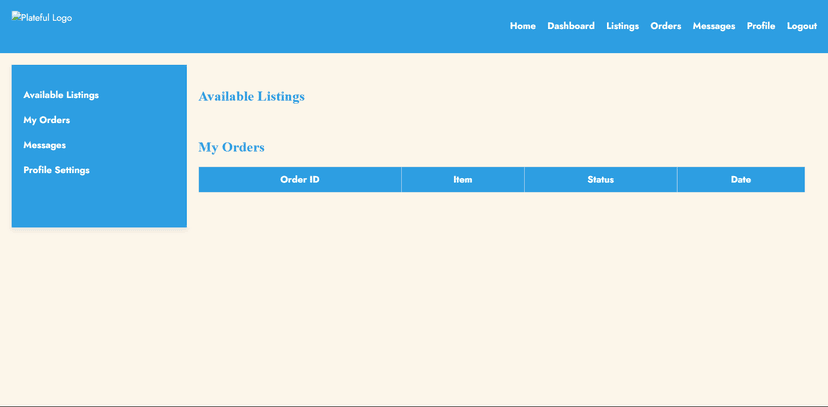The width and height of the screenshot is (828, 407).
Task: Select the Item column header
Action: tap(462, 180)
